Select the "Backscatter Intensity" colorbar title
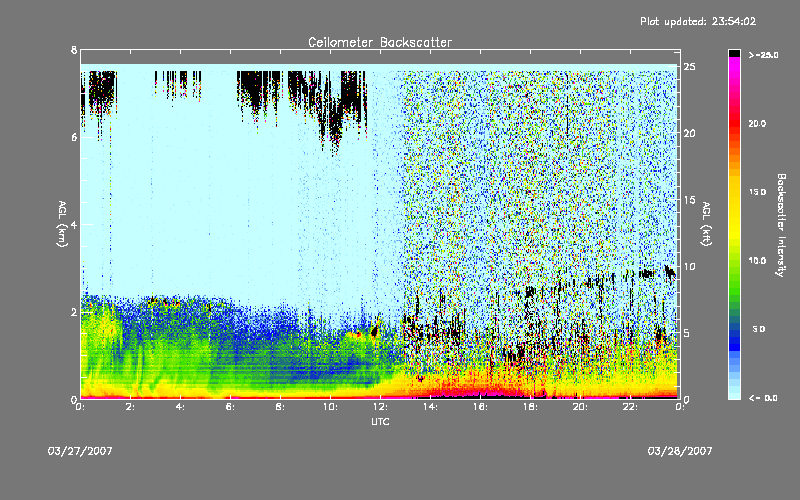Screen dimensions: 800x500 click(x=781, y=225)
